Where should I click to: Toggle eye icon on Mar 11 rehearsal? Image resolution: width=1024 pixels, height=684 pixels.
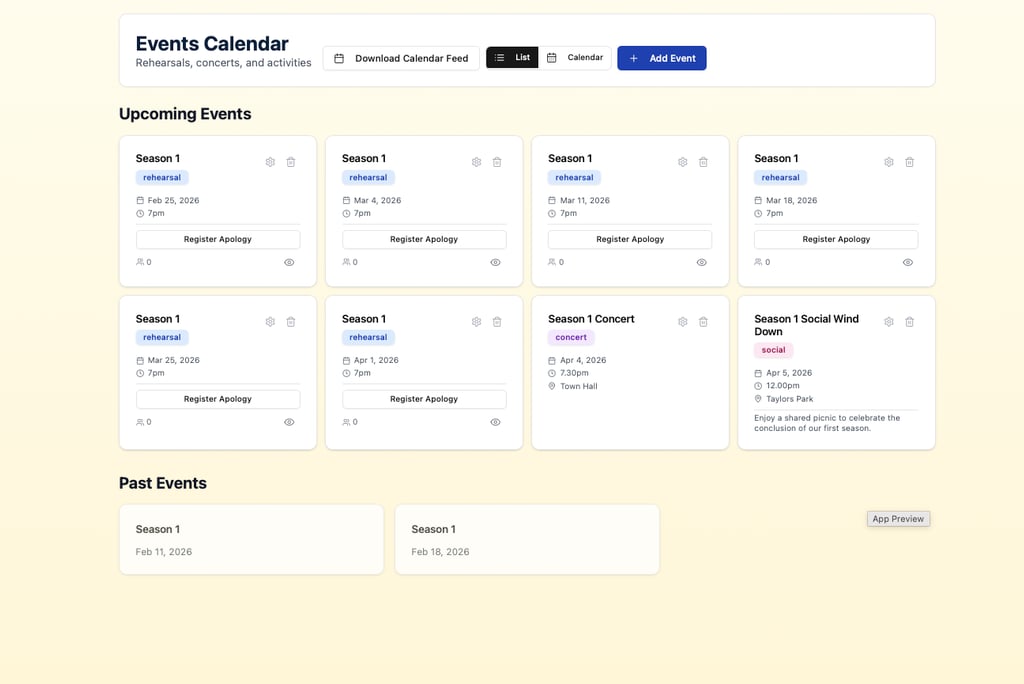click(x=702, y=262)
